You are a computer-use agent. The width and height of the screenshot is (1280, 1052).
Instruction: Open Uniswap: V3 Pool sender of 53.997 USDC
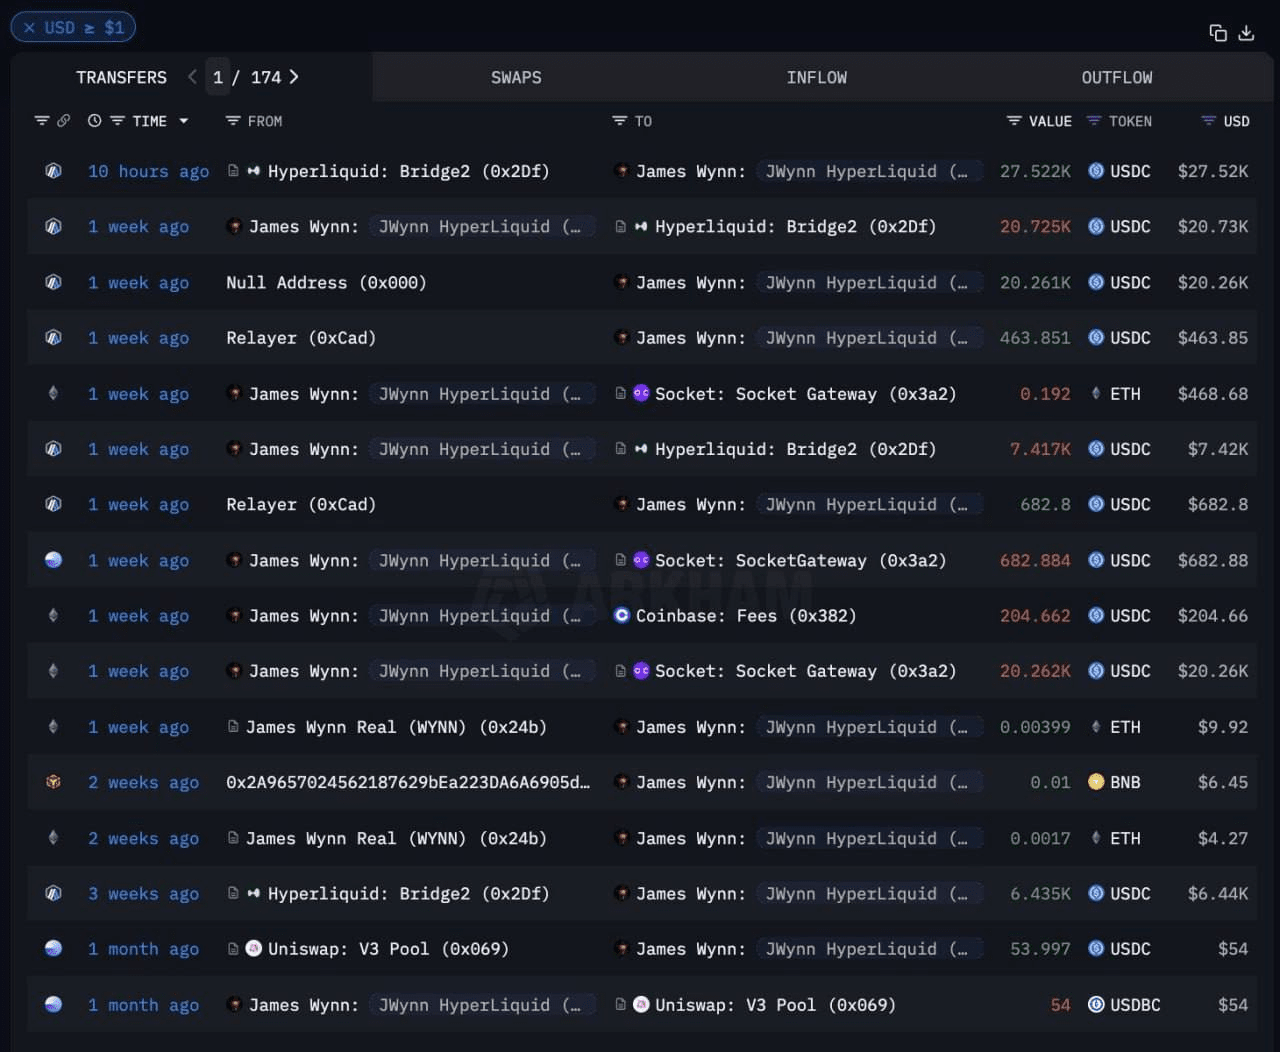[388, 949]
